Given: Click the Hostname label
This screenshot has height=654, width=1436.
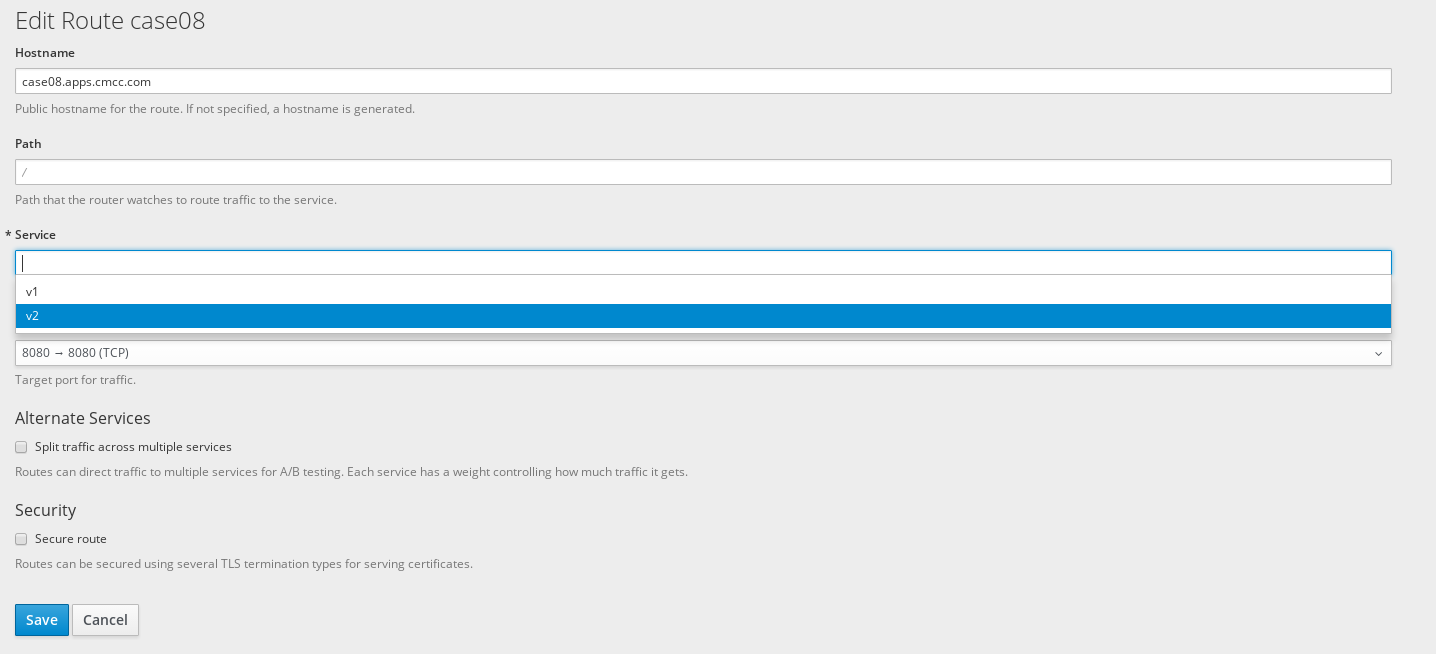Looking at the screenshot, I should [x=45, y=52].
